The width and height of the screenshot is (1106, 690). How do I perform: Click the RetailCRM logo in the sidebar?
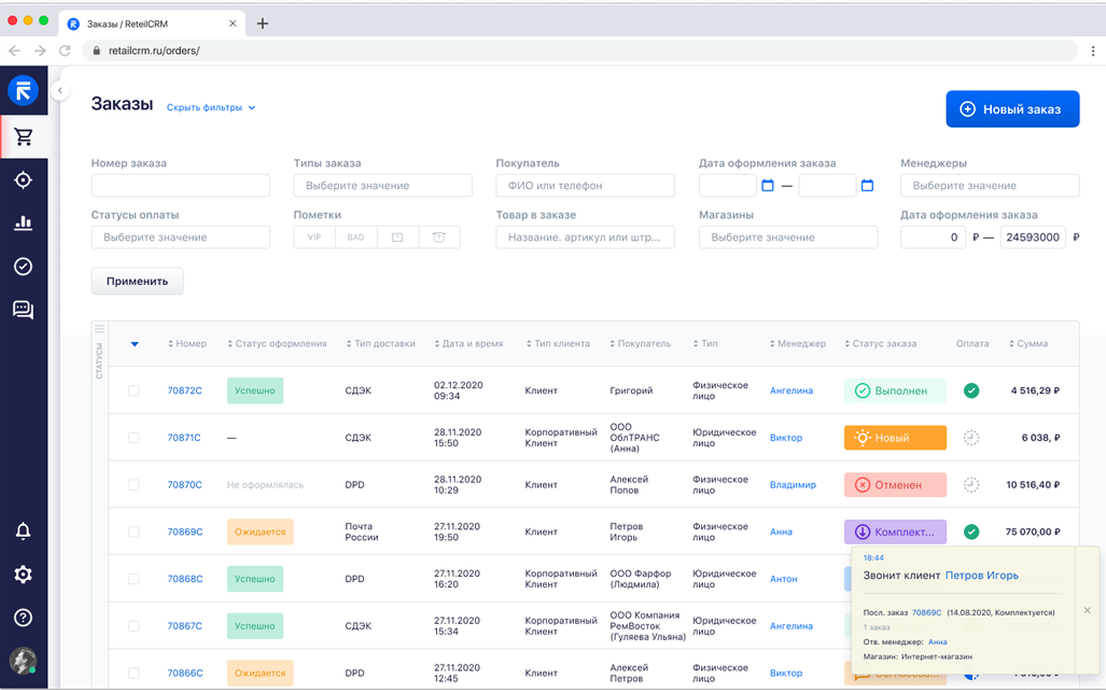click(x=23, y=90)
